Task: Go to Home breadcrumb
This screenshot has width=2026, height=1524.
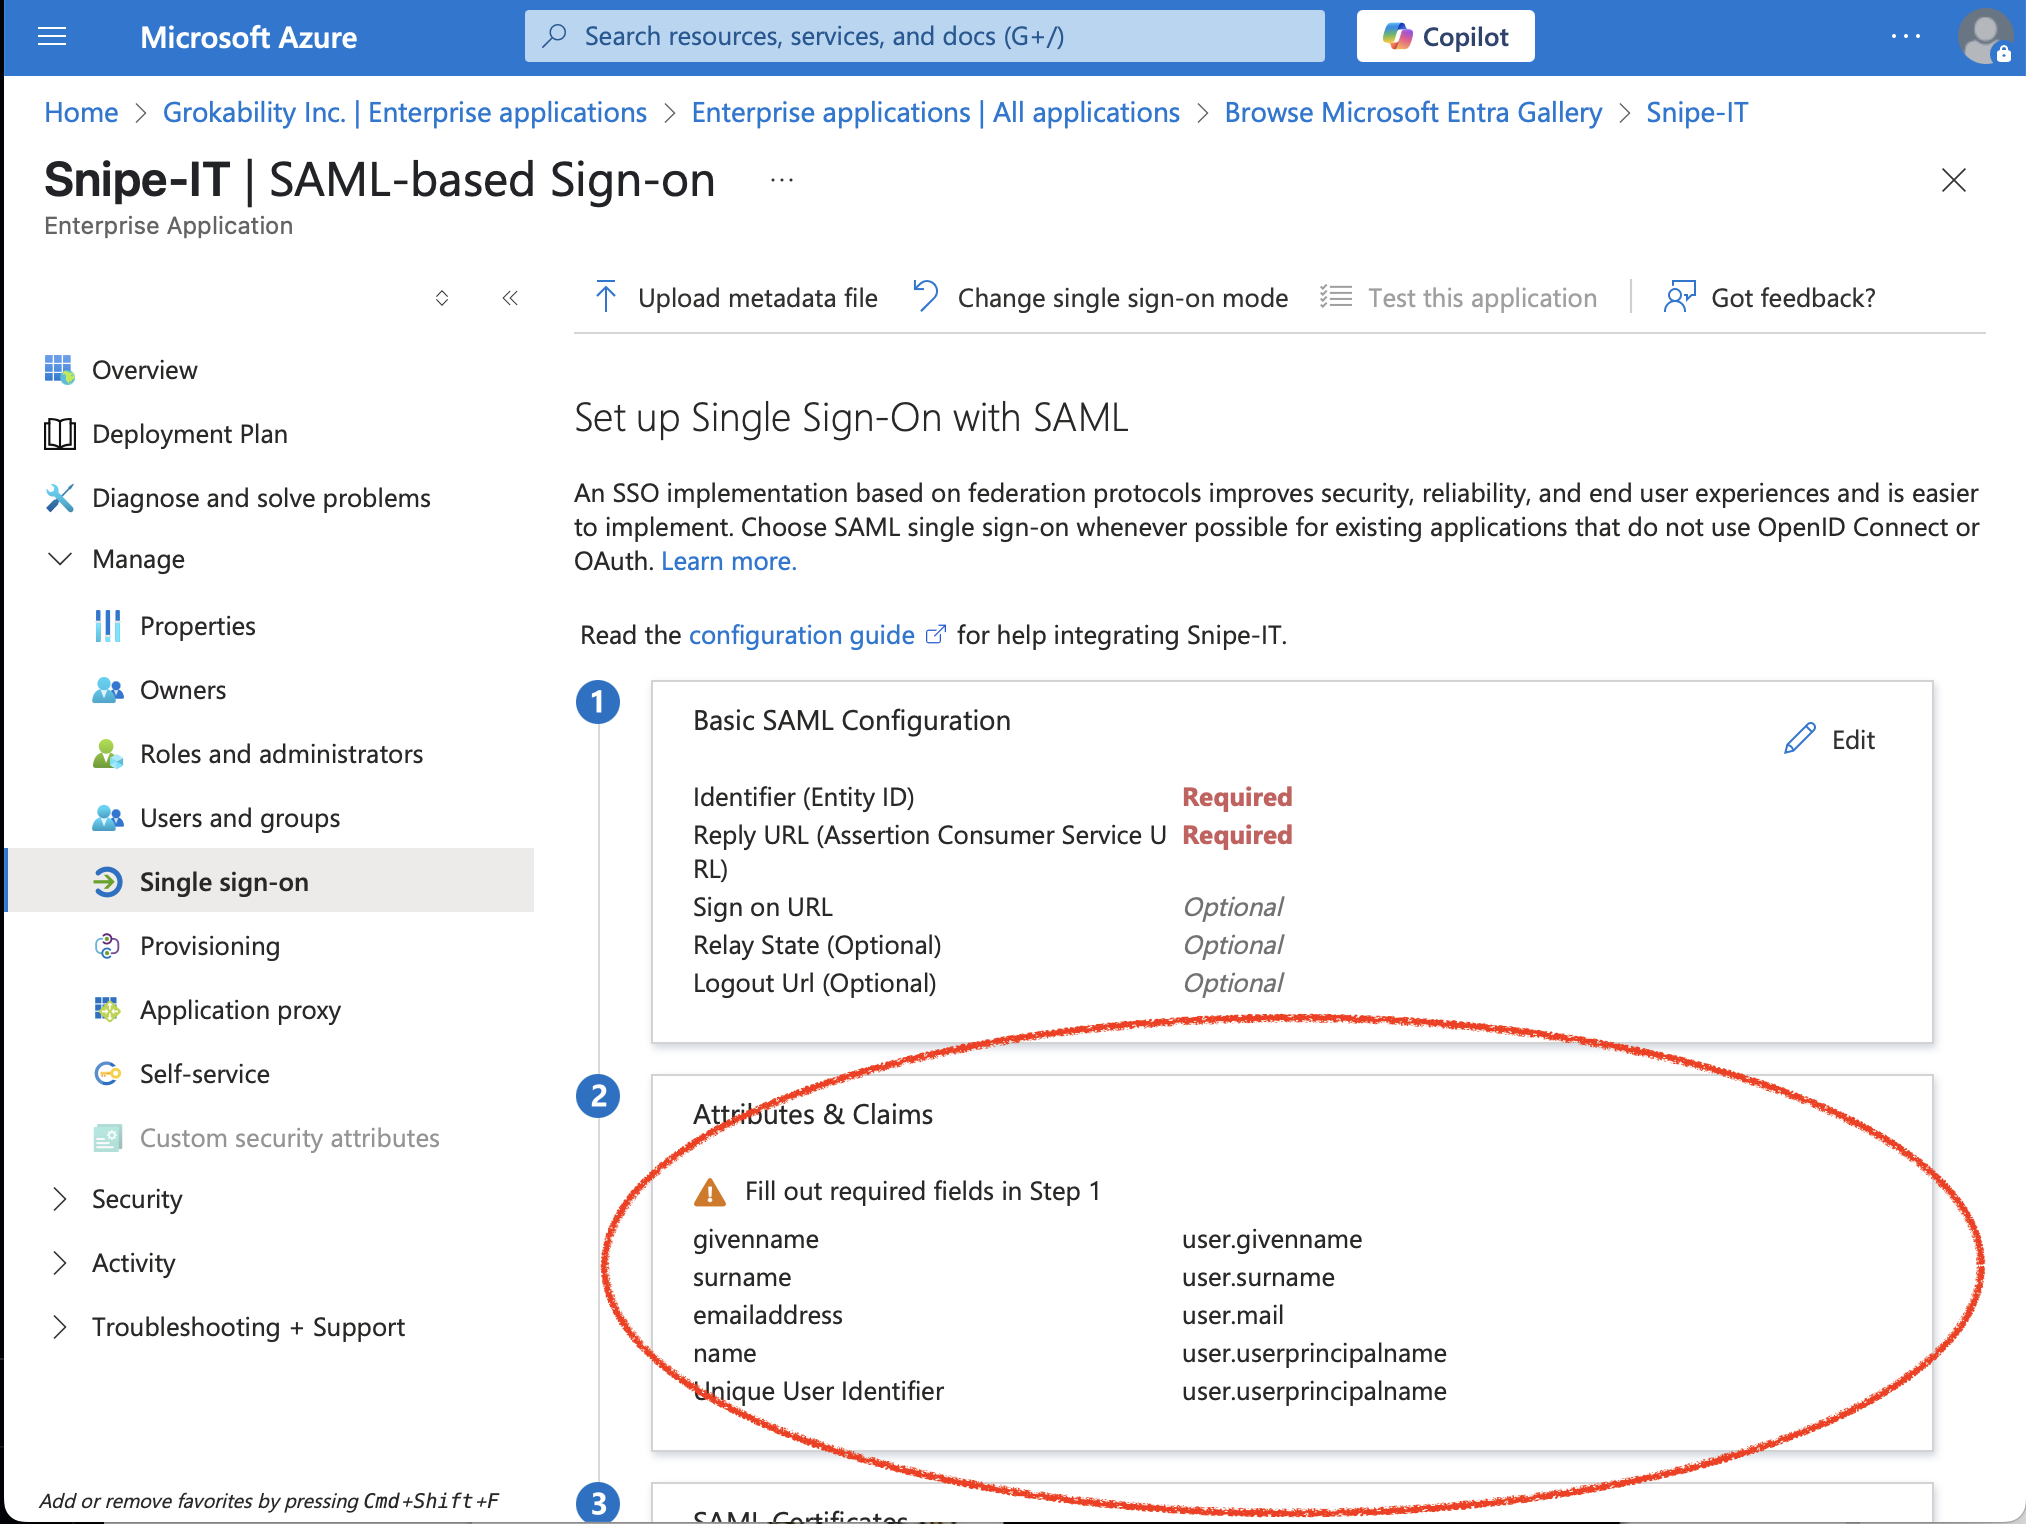Action: tap(81, 113)
